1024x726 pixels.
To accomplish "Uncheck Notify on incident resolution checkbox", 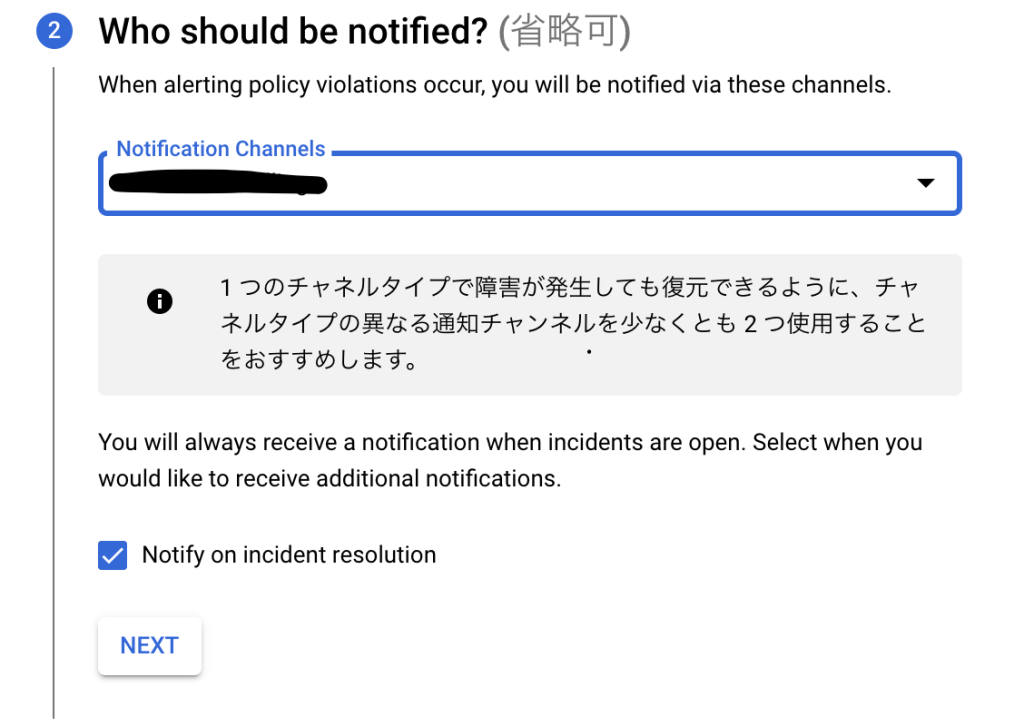I will [x=112, y=556].
